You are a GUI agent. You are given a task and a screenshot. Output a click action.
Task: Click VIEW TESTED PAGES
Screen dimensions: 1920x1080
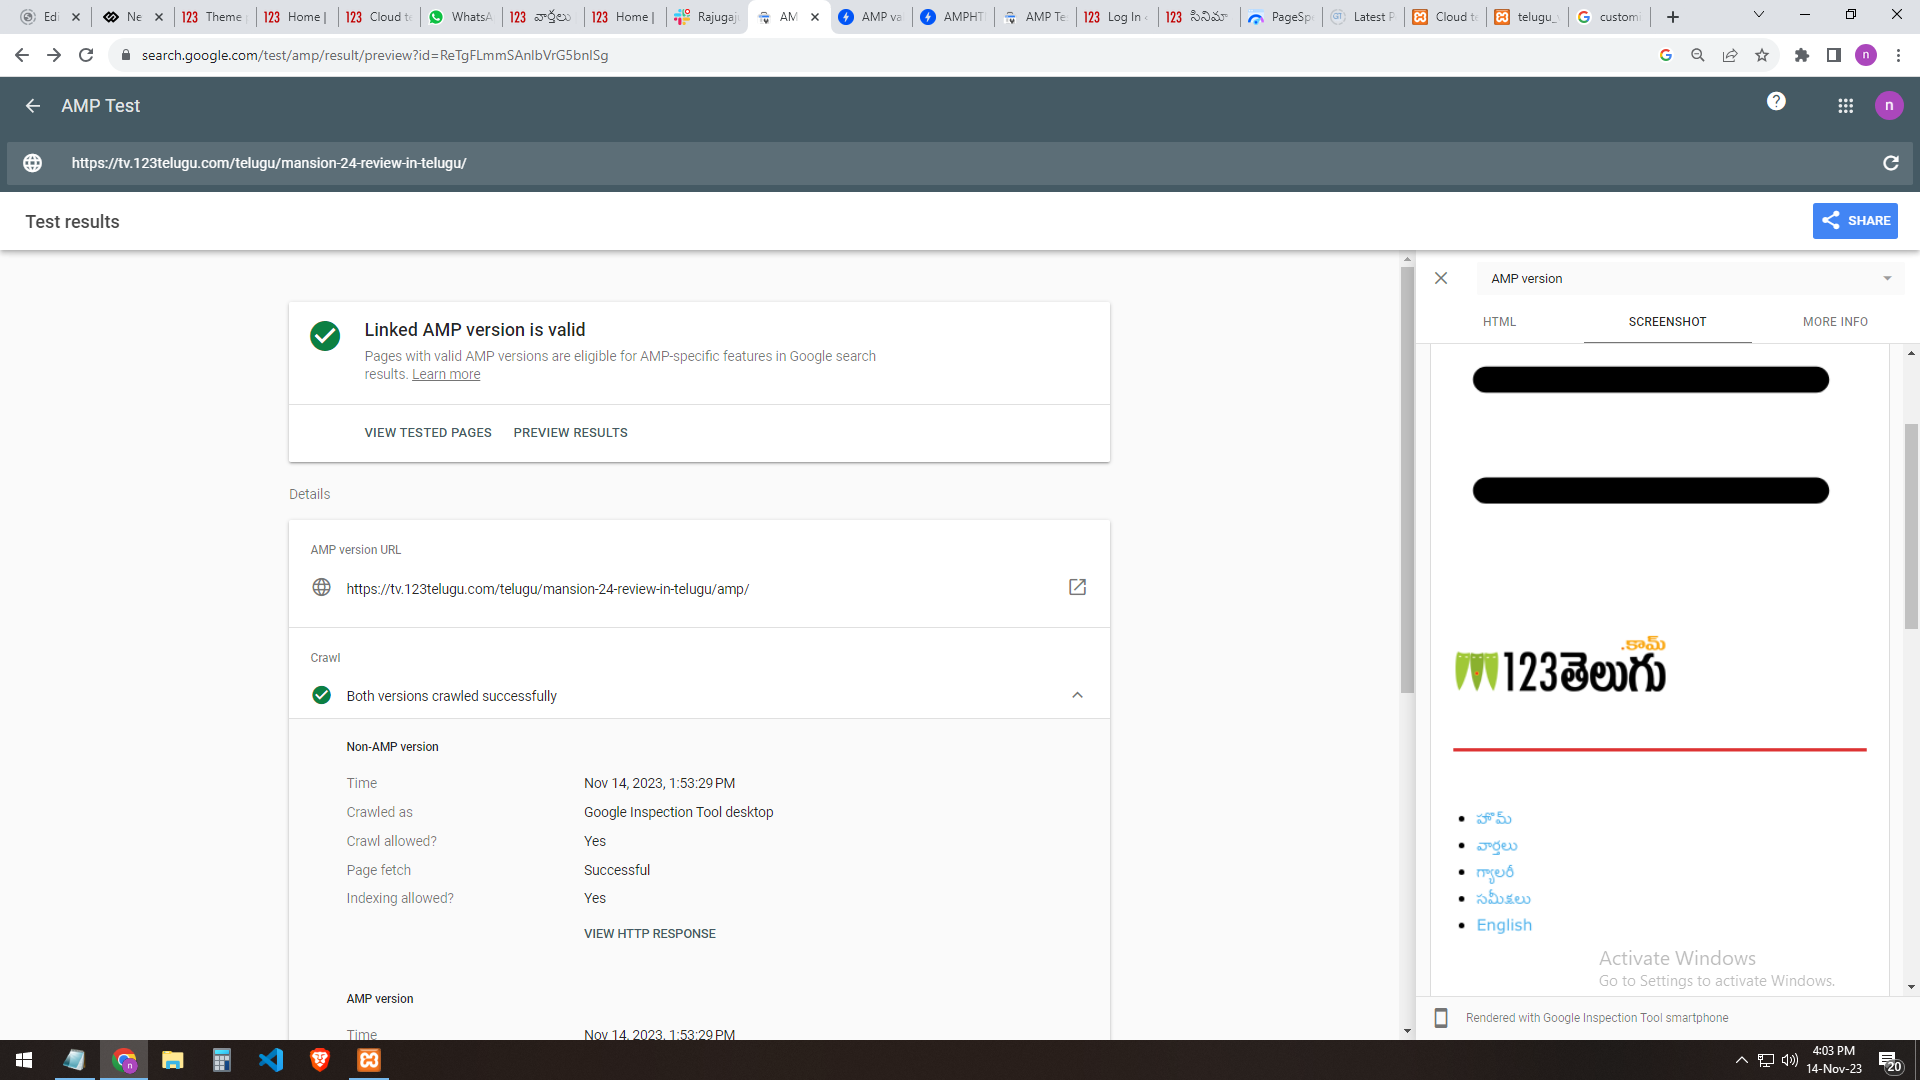428,433
